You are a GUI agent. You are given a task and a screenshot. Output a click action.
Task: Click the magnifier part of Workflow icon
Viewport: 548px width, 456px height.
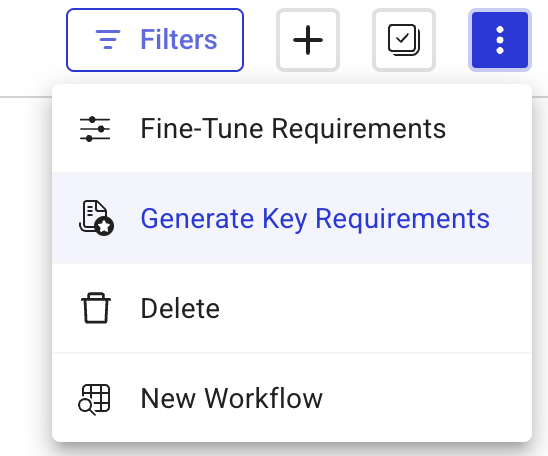(86, 407)
